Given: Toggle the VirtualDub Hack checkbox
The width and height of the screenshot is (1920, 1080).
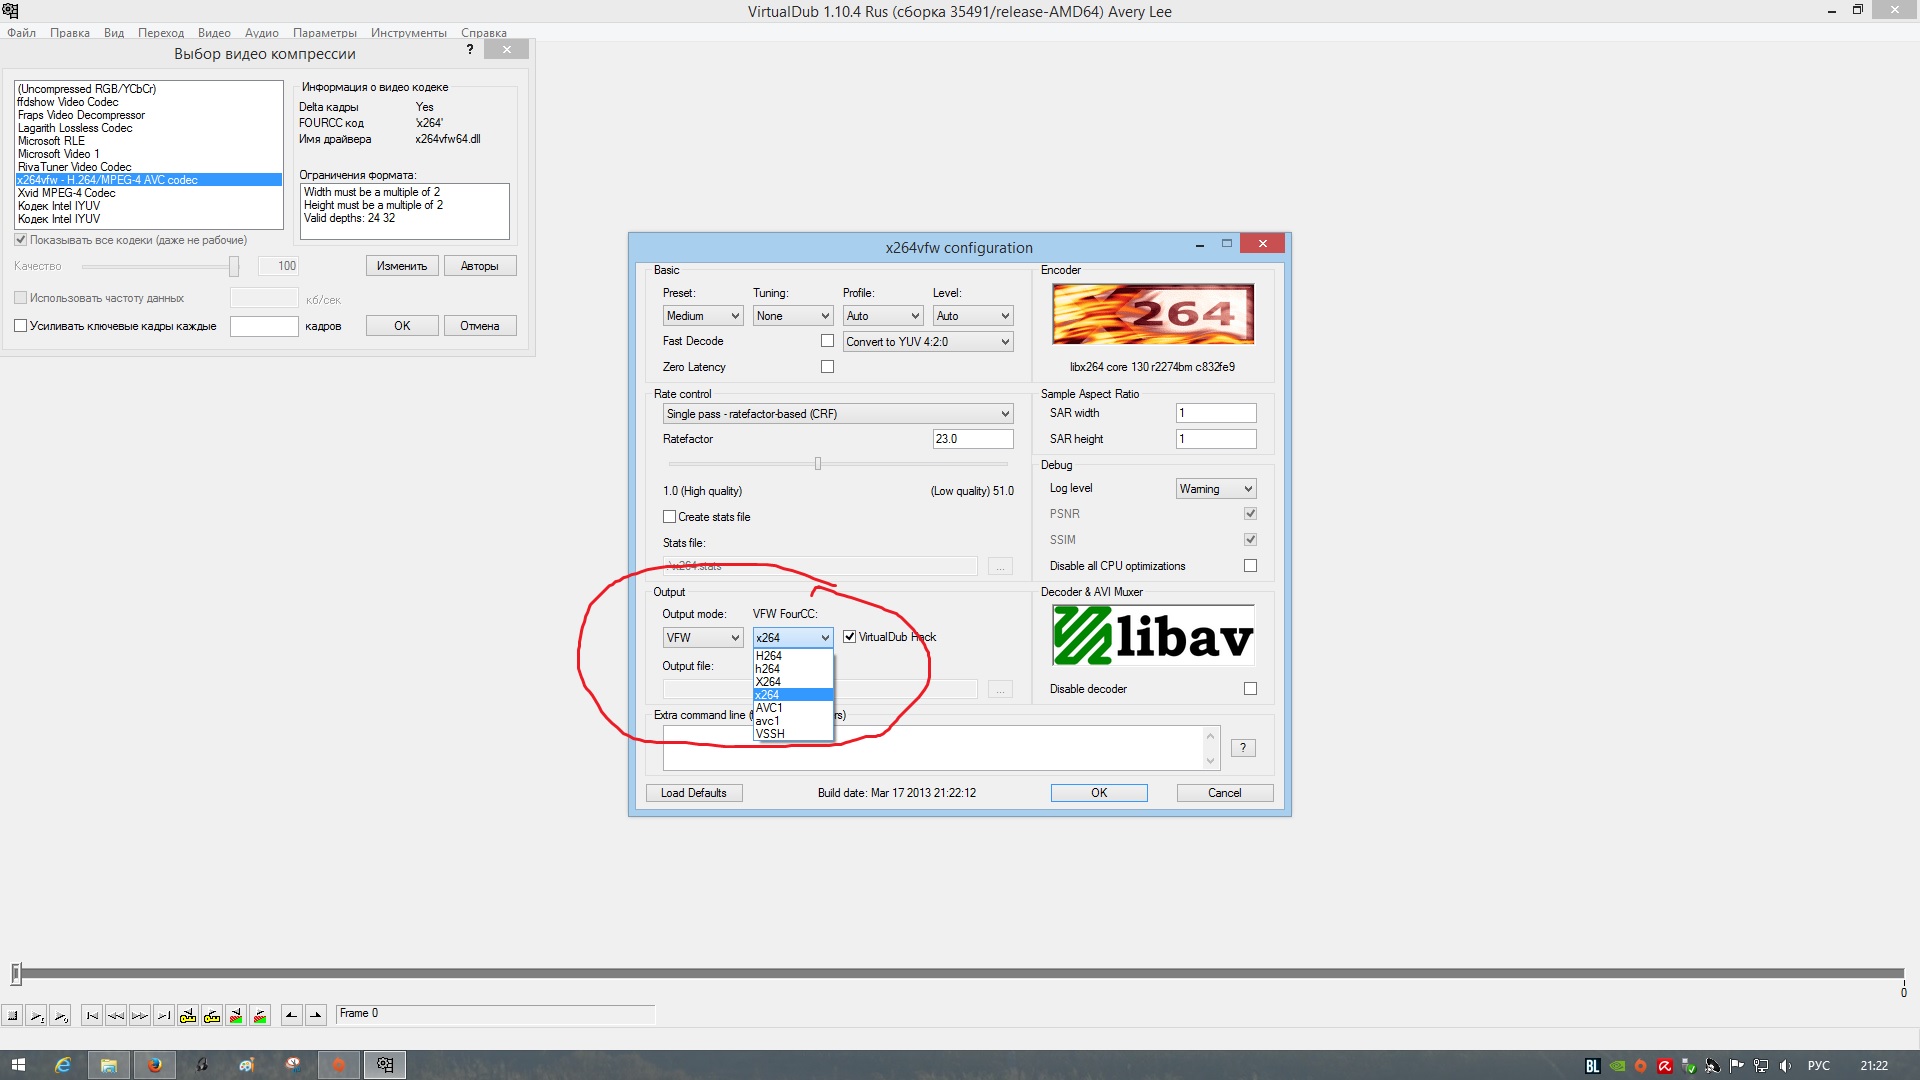Looking at the screenshot, I should coord(849,637).
